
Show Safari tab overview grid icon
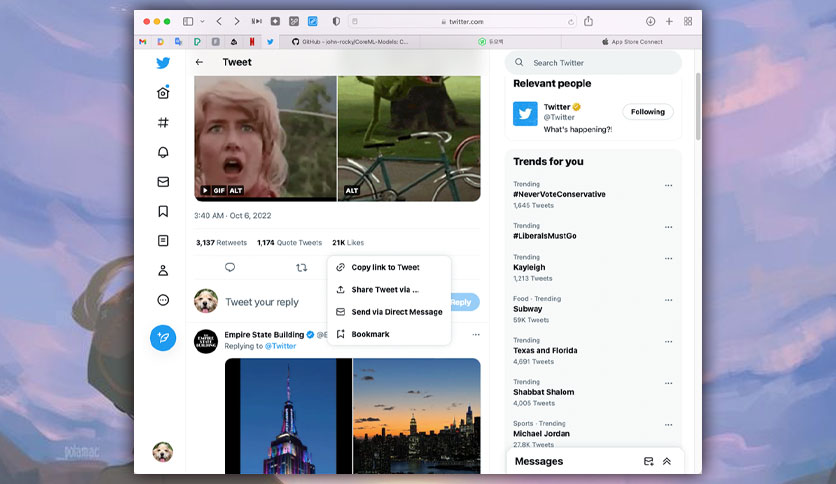(688, 21)
